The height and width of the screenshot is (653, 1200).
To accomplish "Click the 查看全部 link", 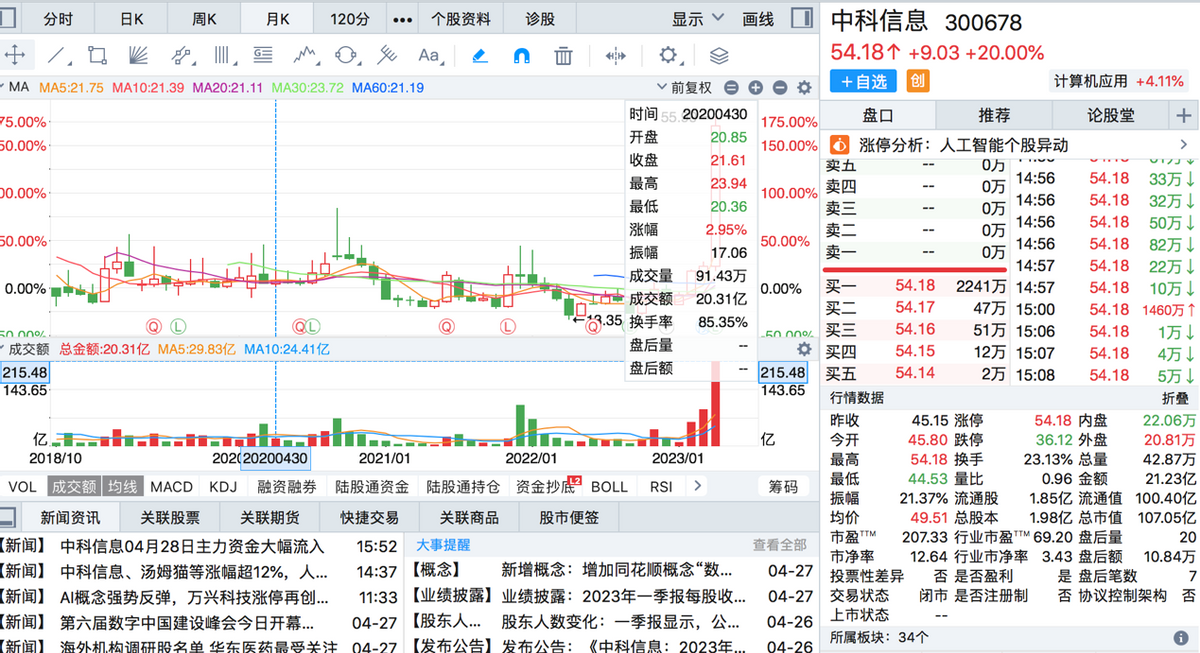I will 779,545.
